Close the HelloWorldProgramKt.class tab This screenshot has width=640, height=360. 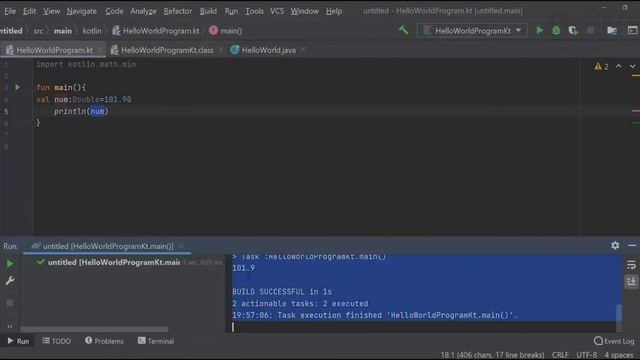click(221, 50)
